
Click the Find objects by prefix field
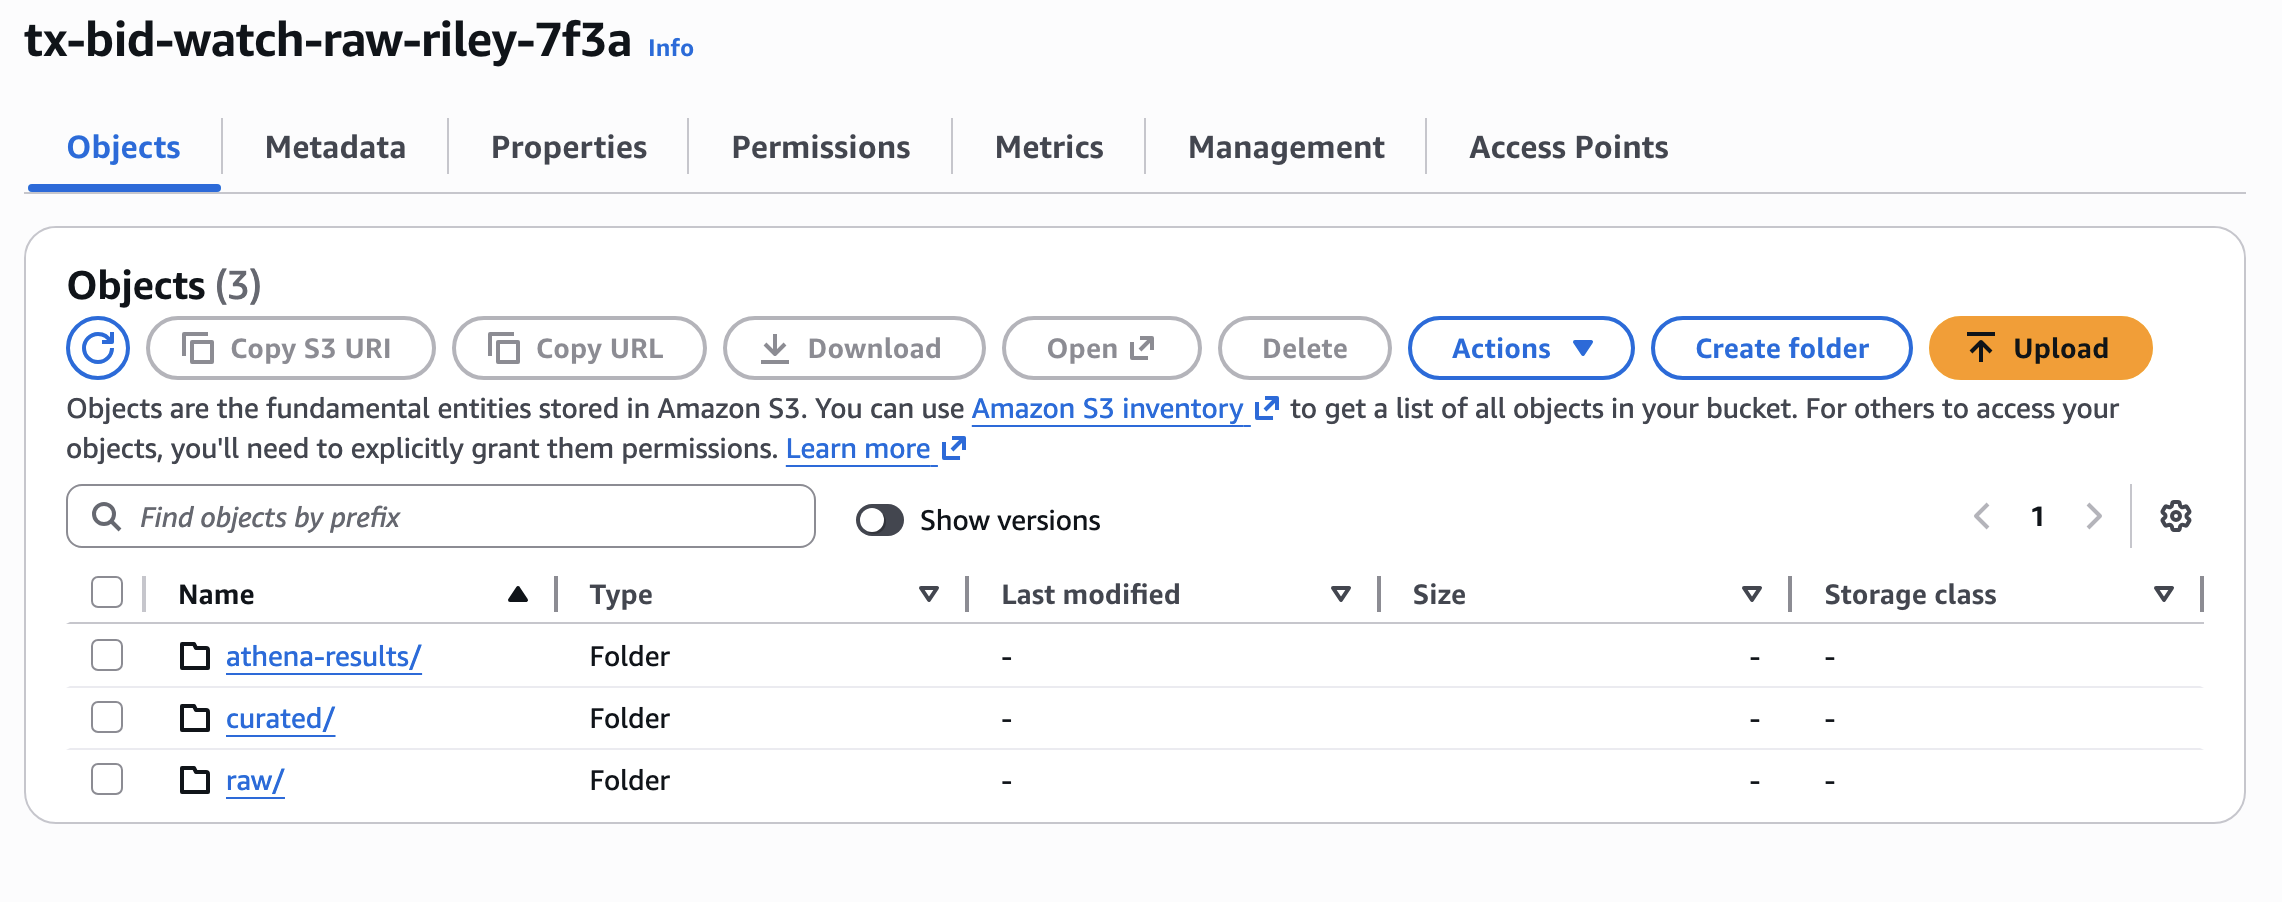440,516
